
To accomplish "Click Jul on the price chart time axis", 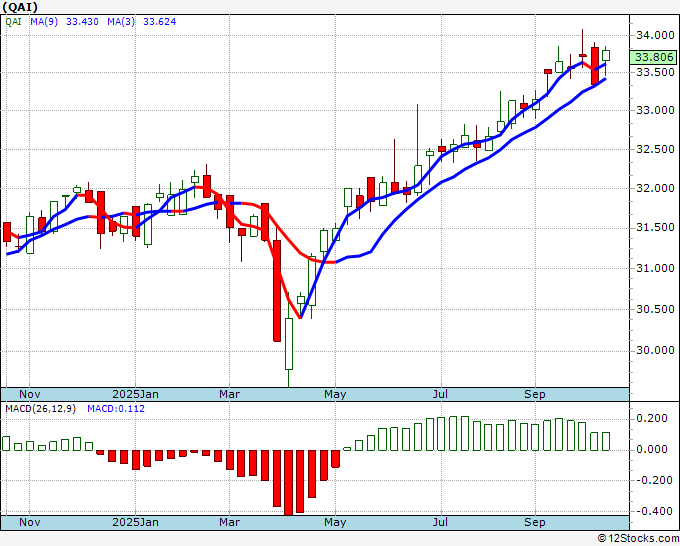I will 441,394.
